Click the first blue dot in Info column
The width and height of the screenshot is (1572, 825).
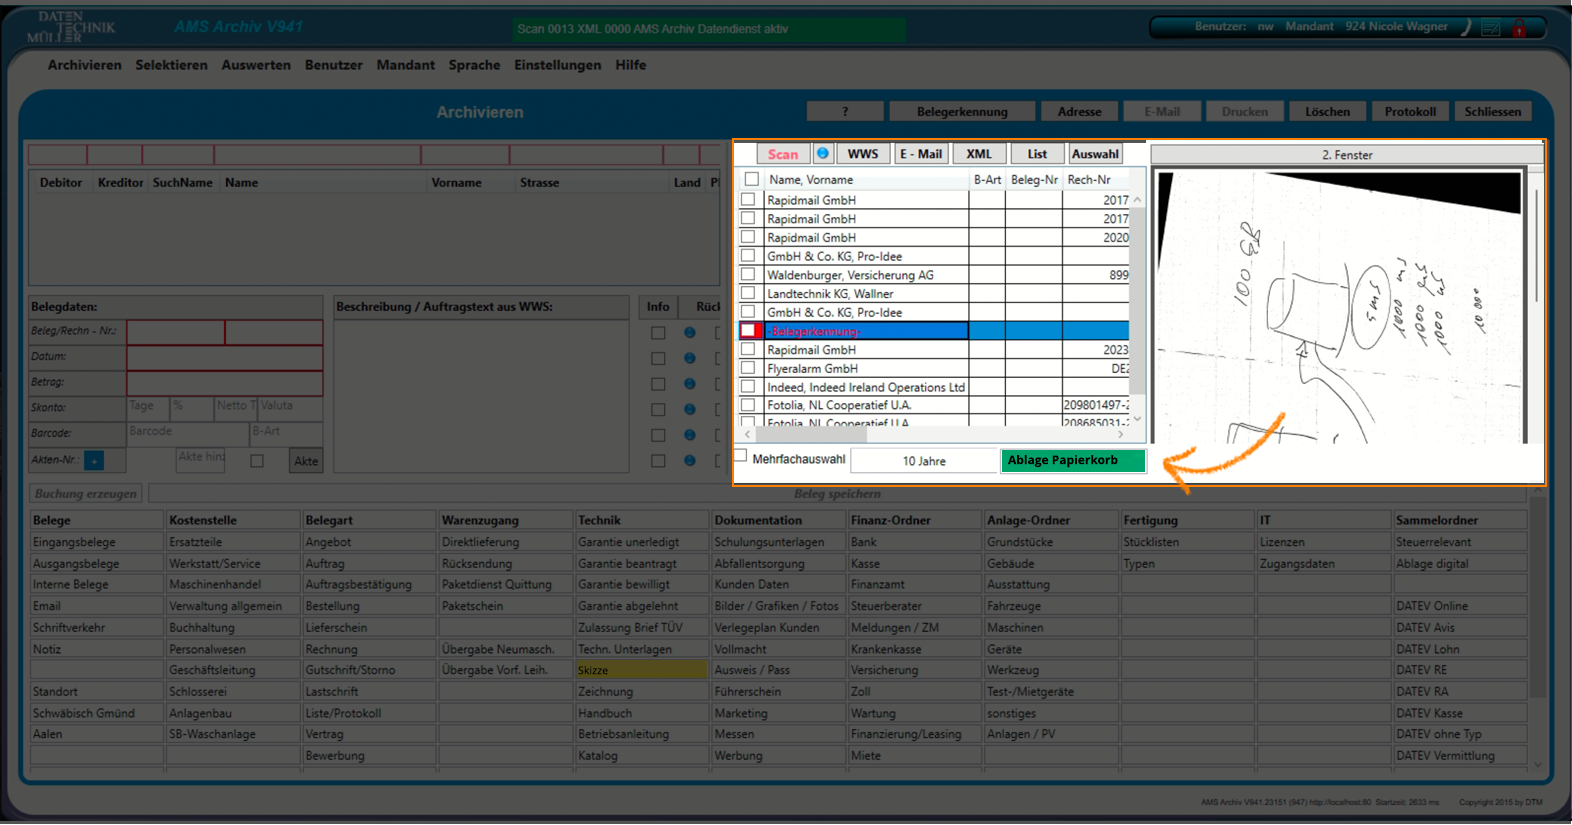[x=689, y=333]
